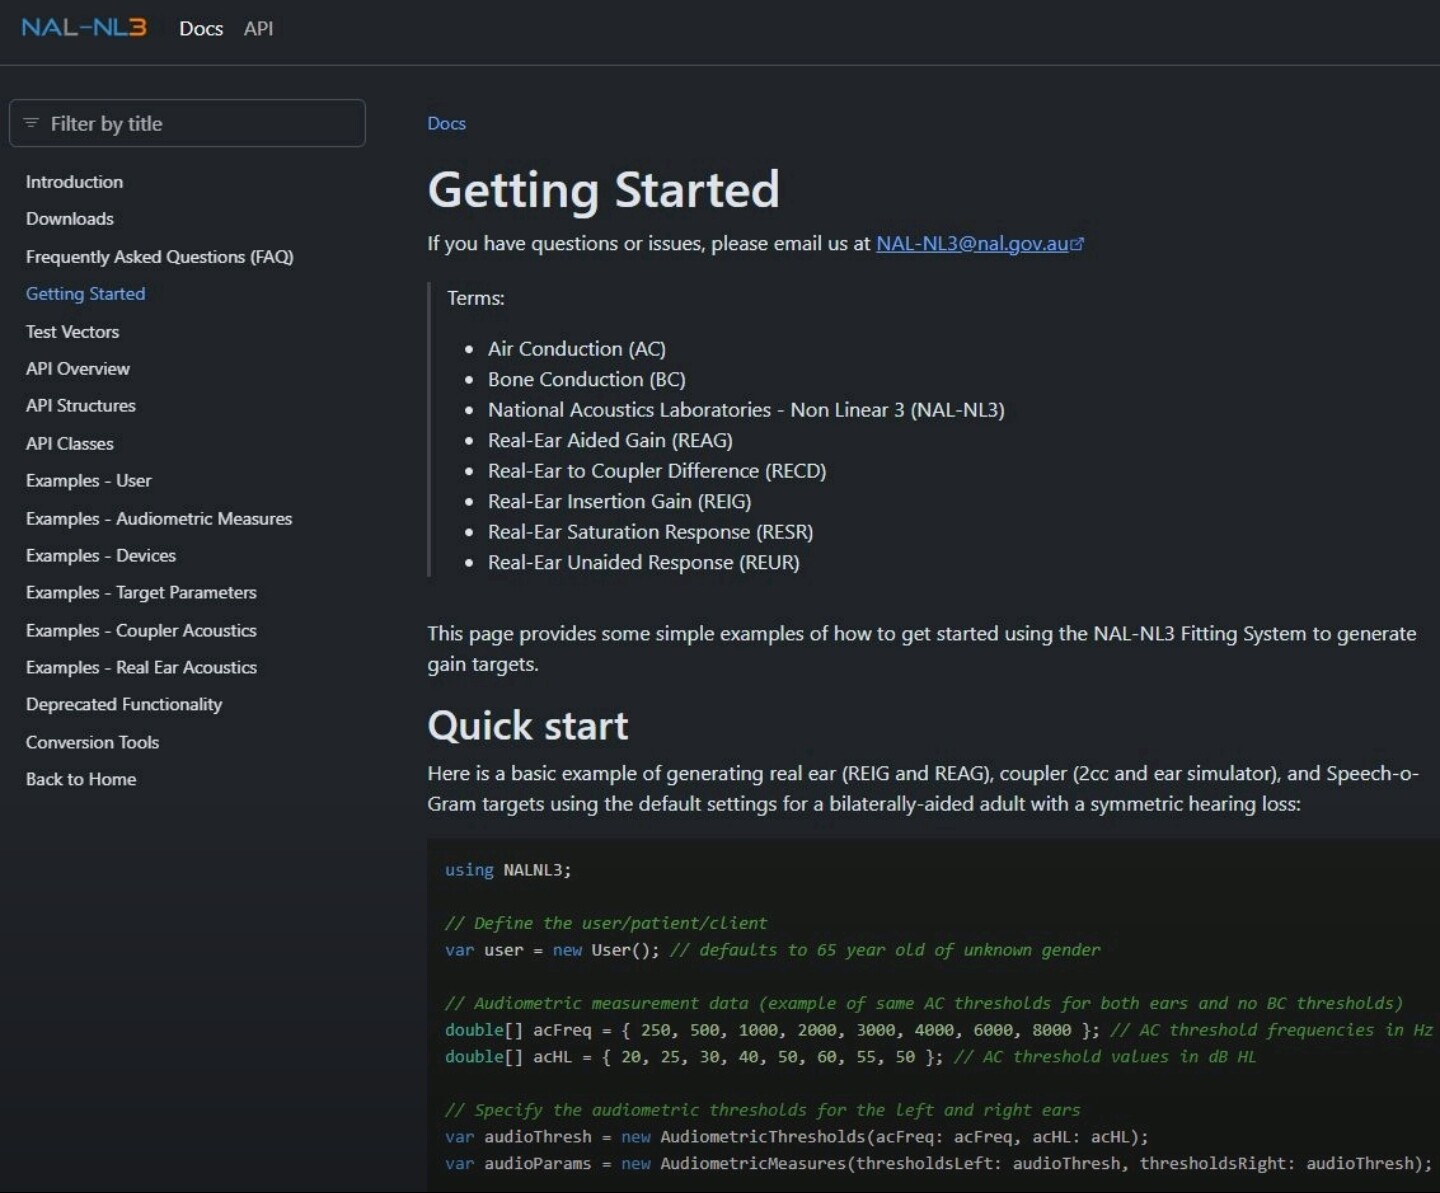Image resolution: width=1440 pixels, height=1193 pixels.
Task: Select Getting Started in sidebar
Action: click(86, 294)
